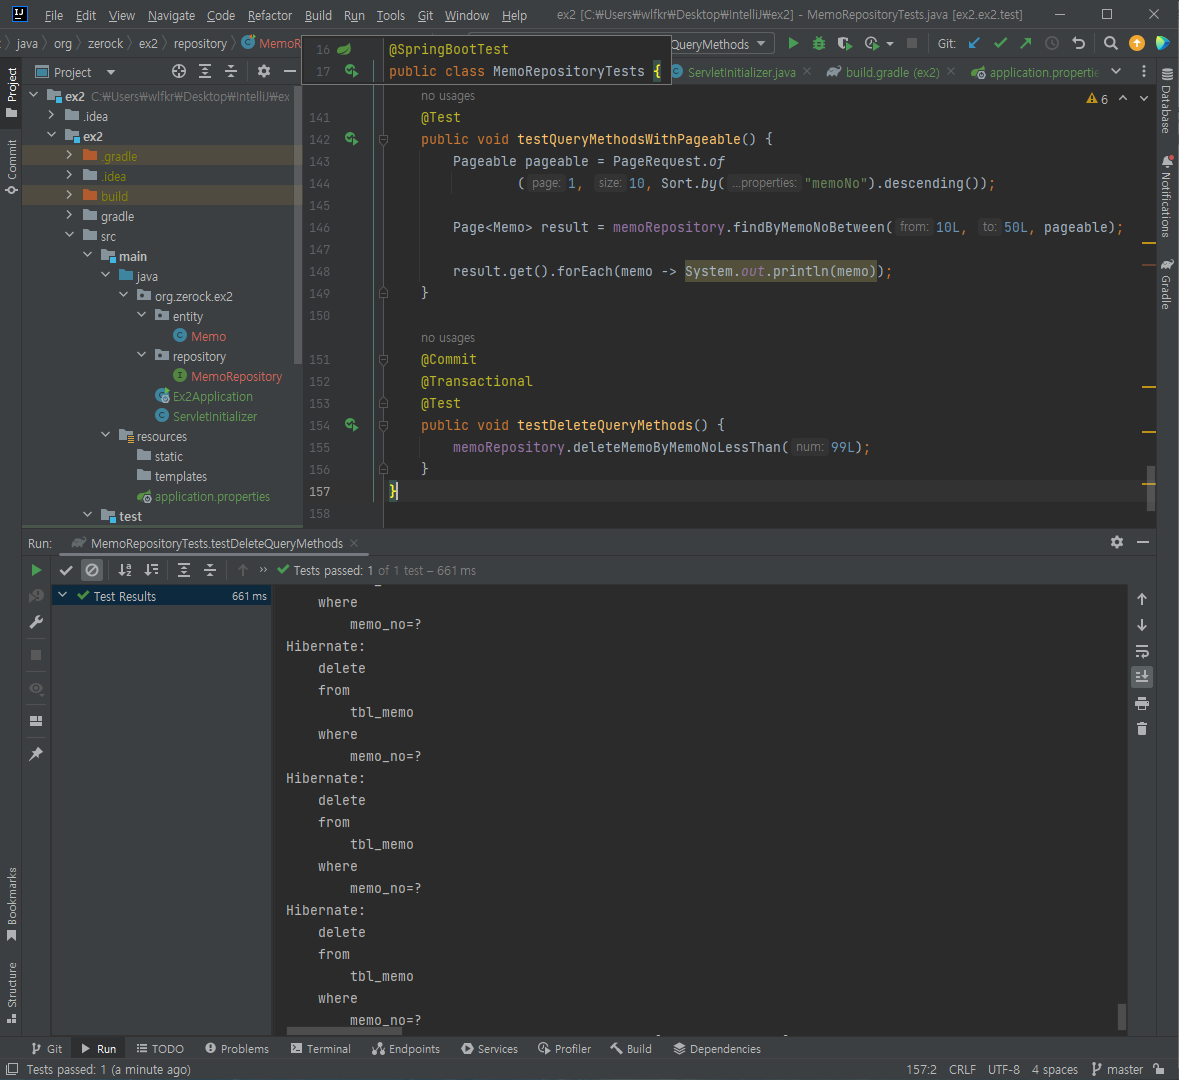Locate the opened file in the Project tree
The width and height of the screenshot is (1179, 1080).
click(179, 71)
